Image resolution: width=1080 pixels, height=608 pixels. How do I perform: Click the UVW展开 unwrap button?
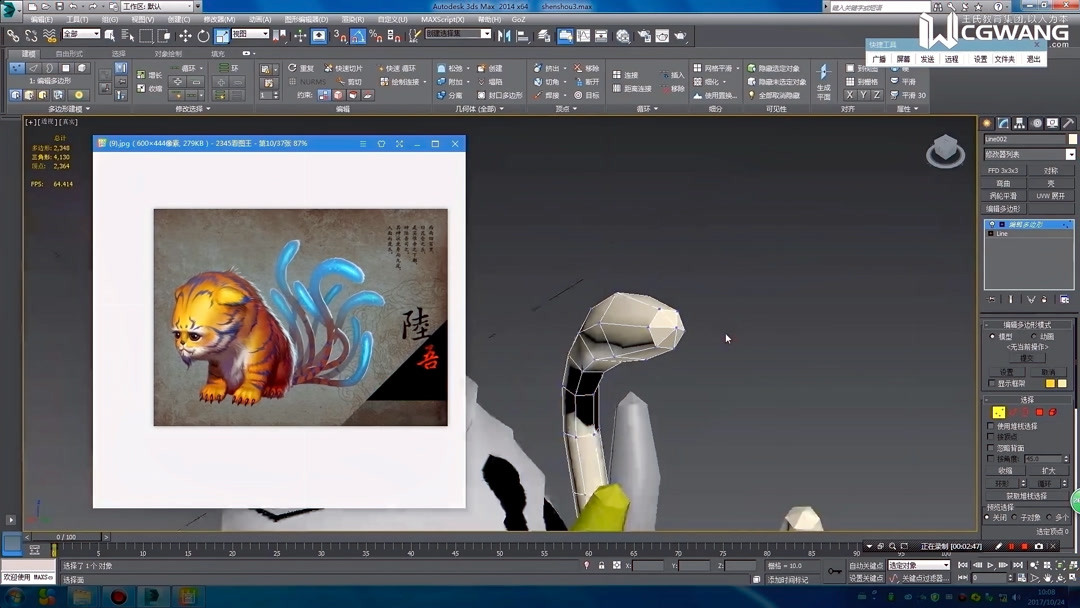click(x=1051, y=195)
